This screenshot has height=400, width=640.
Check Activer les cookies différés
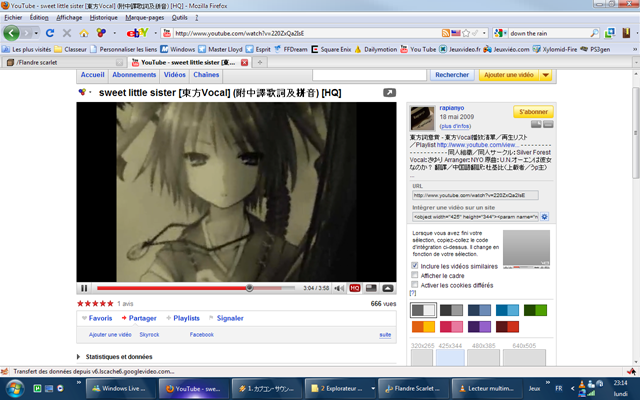coord(414,285)
